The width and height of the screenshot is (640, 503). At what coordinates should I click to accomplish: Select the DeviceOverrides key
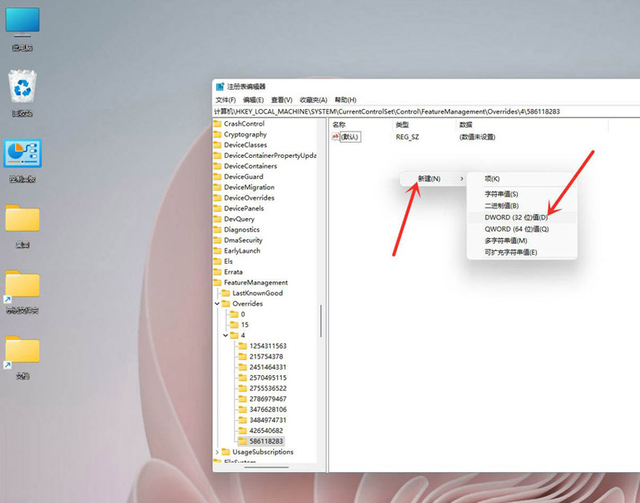click(249, 198)
